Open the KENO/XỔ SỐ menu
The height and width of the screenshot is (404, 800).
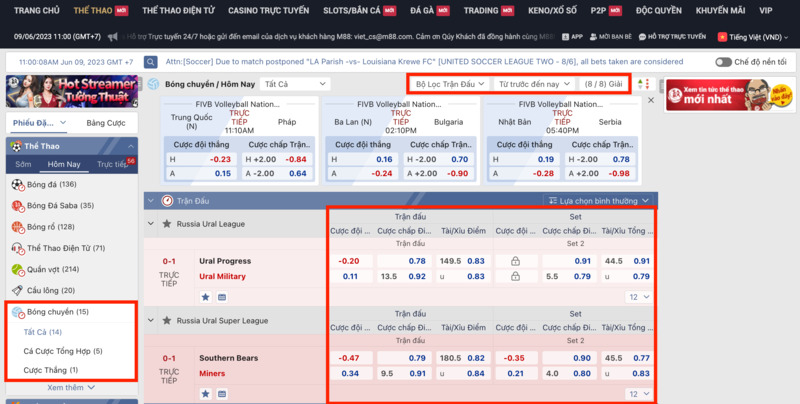coord(552,10)
